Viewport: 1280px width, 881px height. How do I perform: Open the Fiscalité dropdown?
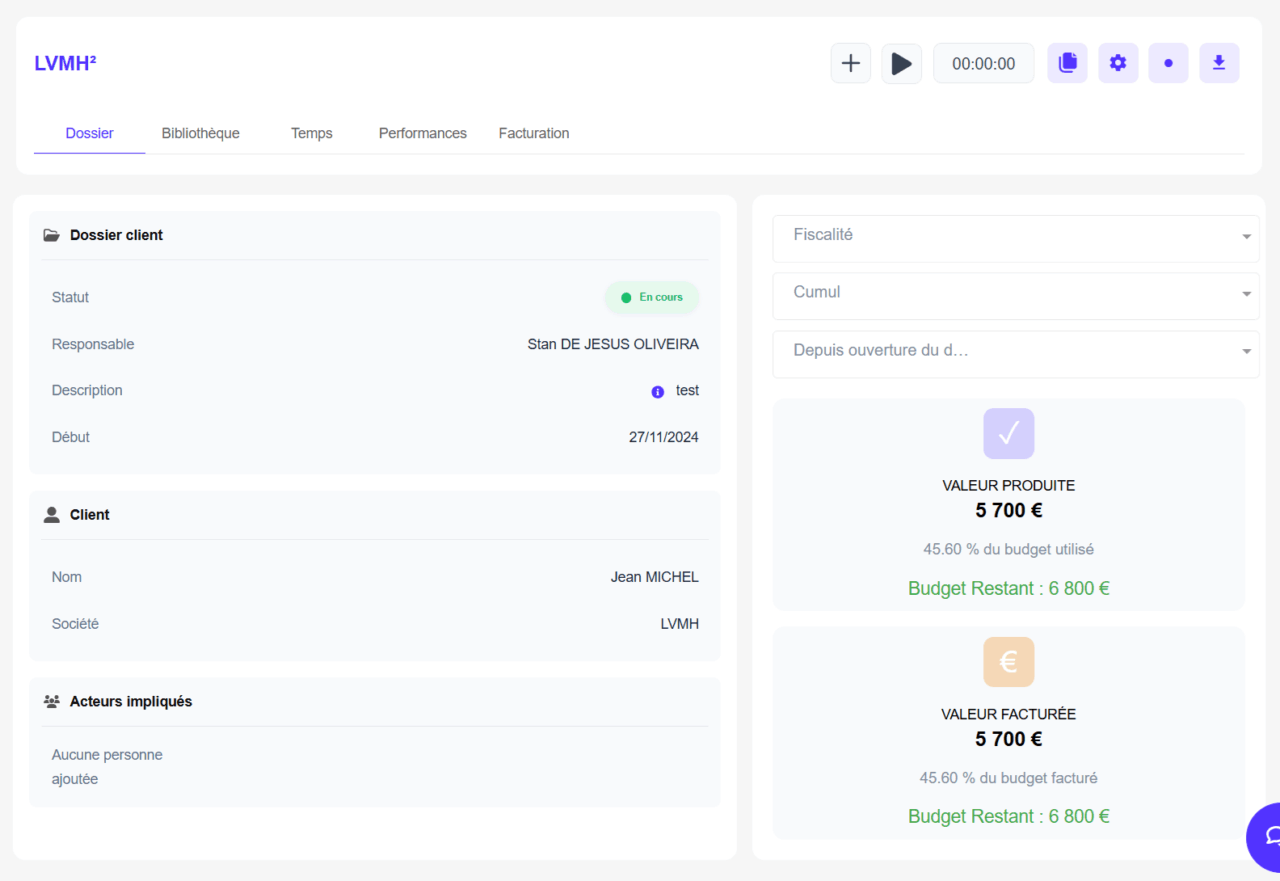1016,238
